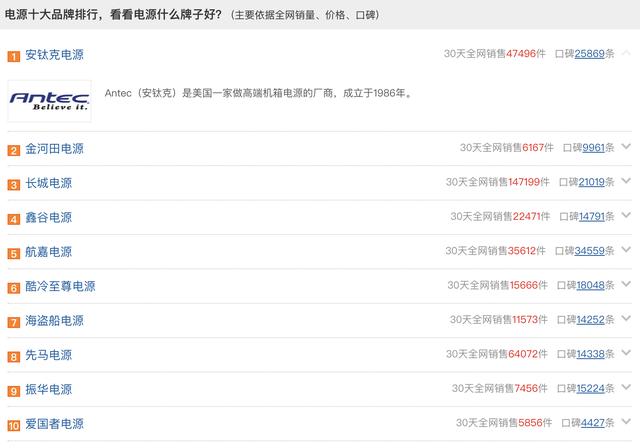640x448 pixels.
Task: Open 安钛克 reviews count 25869
Action: (x=589, y=54)
